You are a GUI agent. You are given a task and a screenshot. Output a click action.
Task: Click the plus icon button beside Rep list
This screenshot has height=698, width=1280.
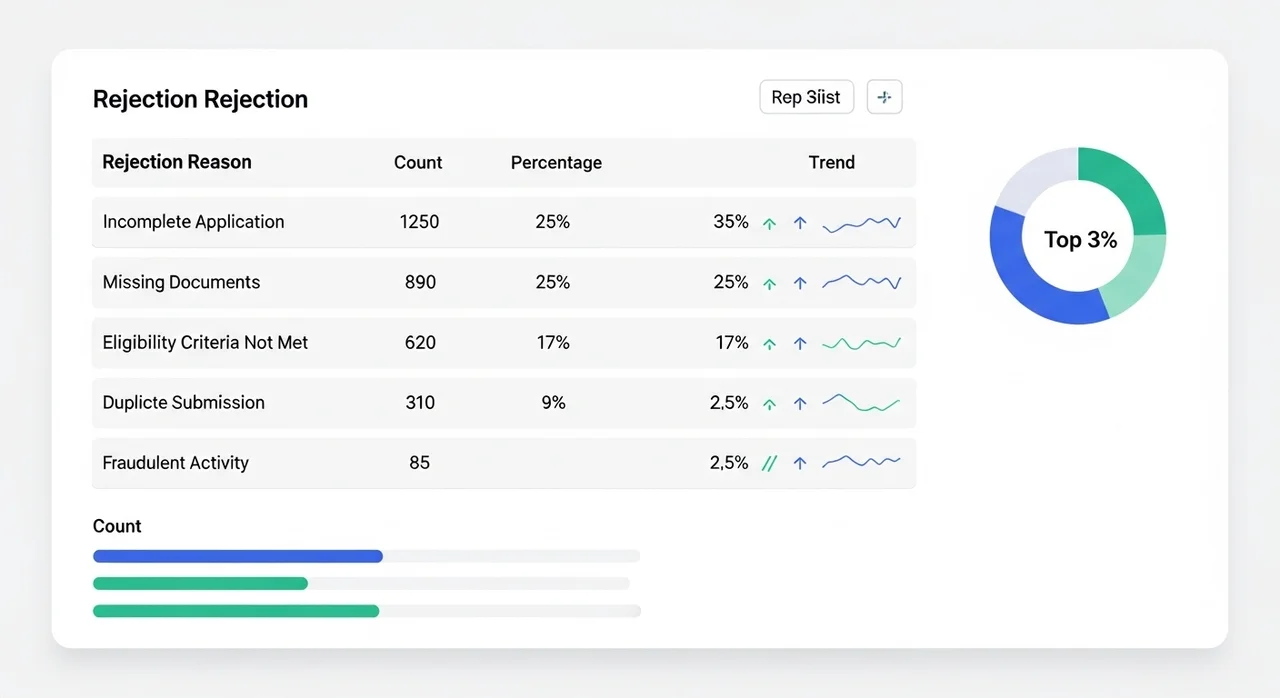point(884,98)
